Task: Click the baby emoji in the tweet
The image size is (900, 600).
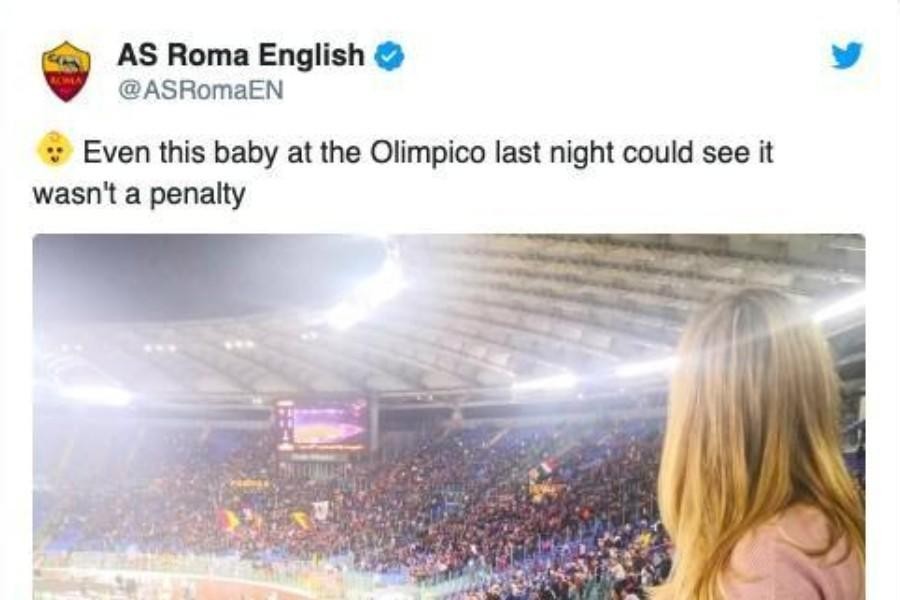Action: pyautogui.click(x=53, y=149)
